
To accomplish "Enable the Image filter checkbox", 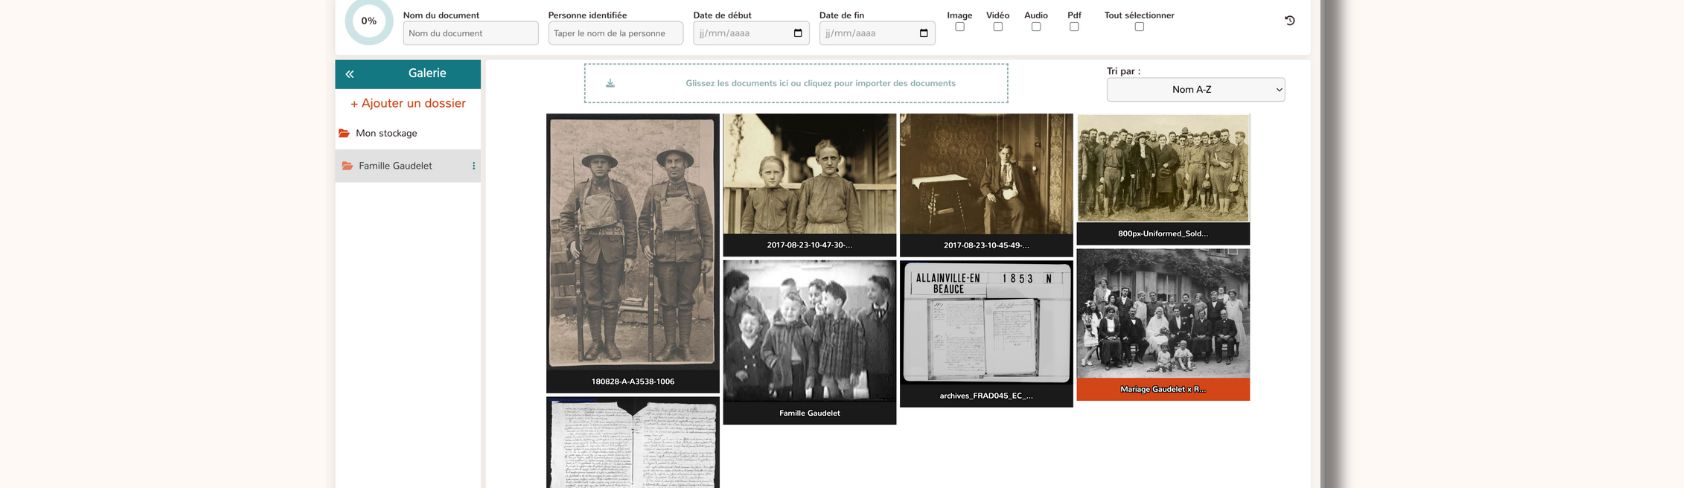I will tap(960, 27).
